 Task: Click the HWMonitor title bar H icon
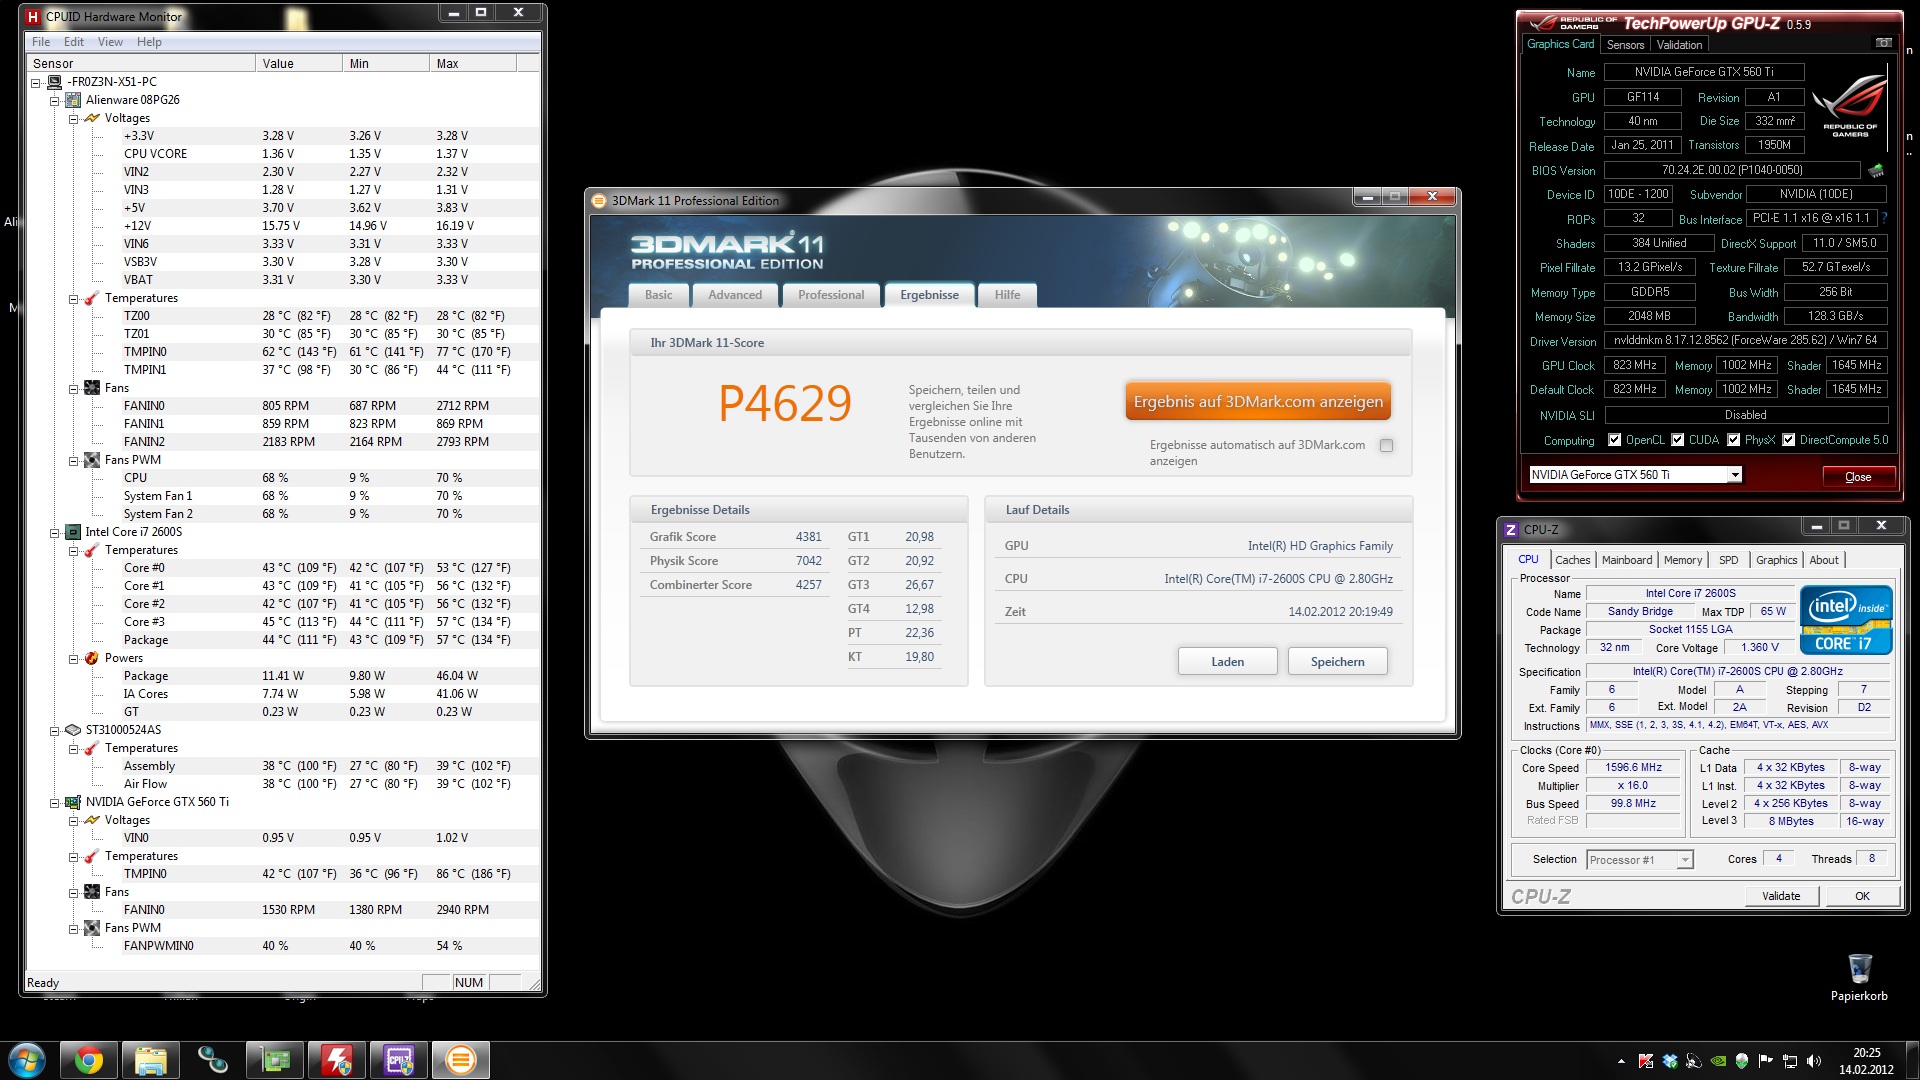[34, 16]
